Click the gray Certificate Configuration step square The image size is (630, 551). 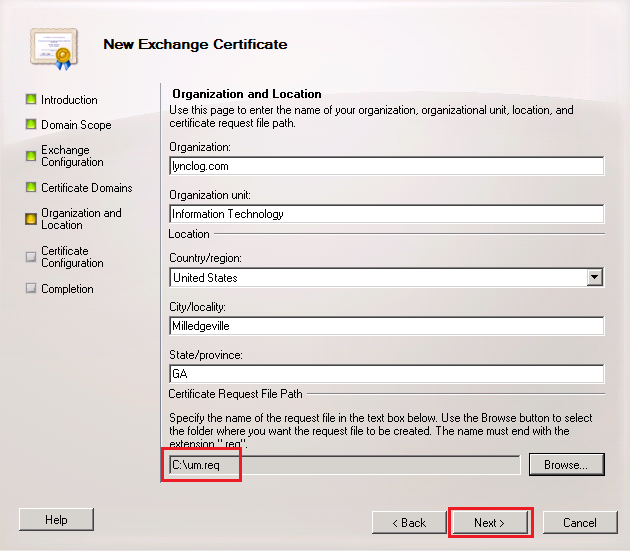(x=31, y=257)
